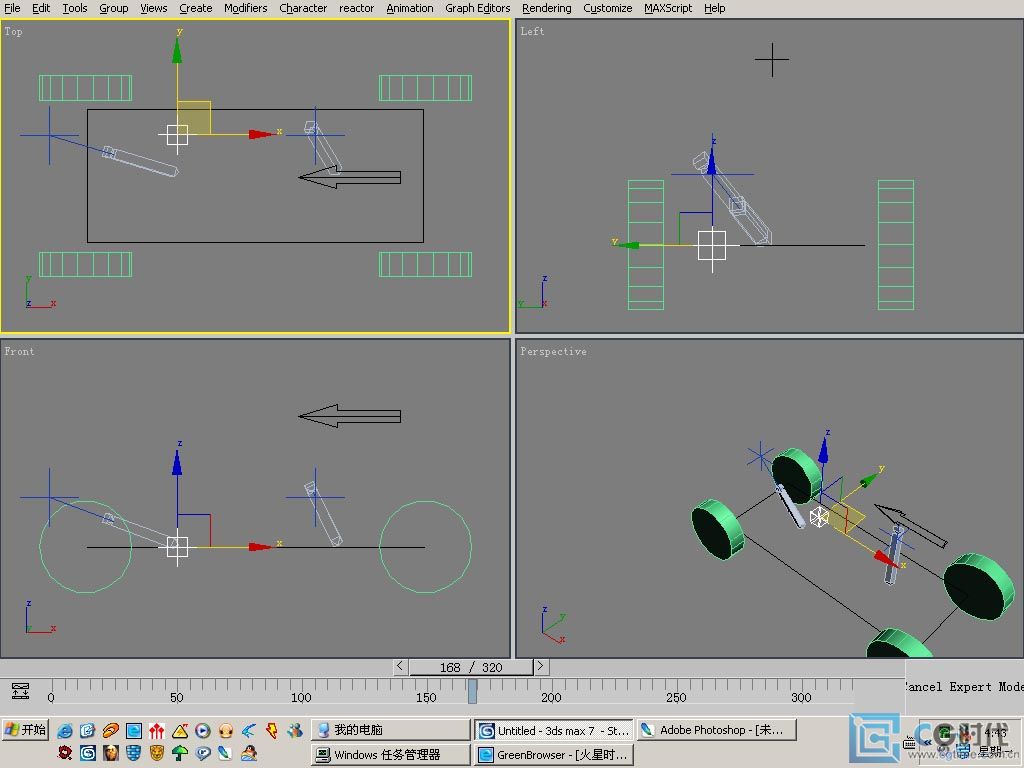
Task: Open the Windows Start button
Action: (x=25, y=729)
